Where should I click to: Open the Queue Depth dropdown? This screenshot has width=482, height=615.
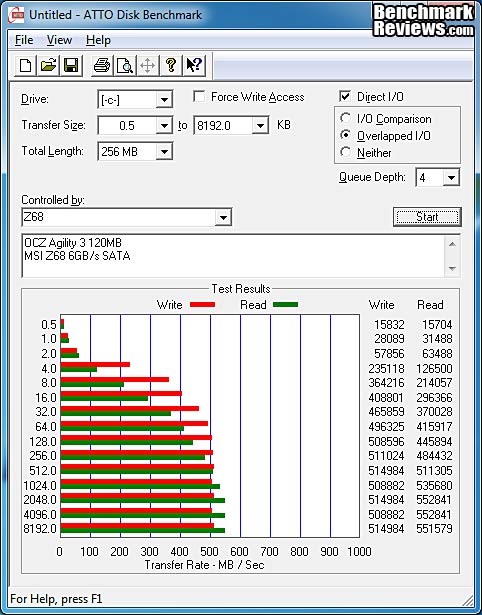tap(451, 178)
